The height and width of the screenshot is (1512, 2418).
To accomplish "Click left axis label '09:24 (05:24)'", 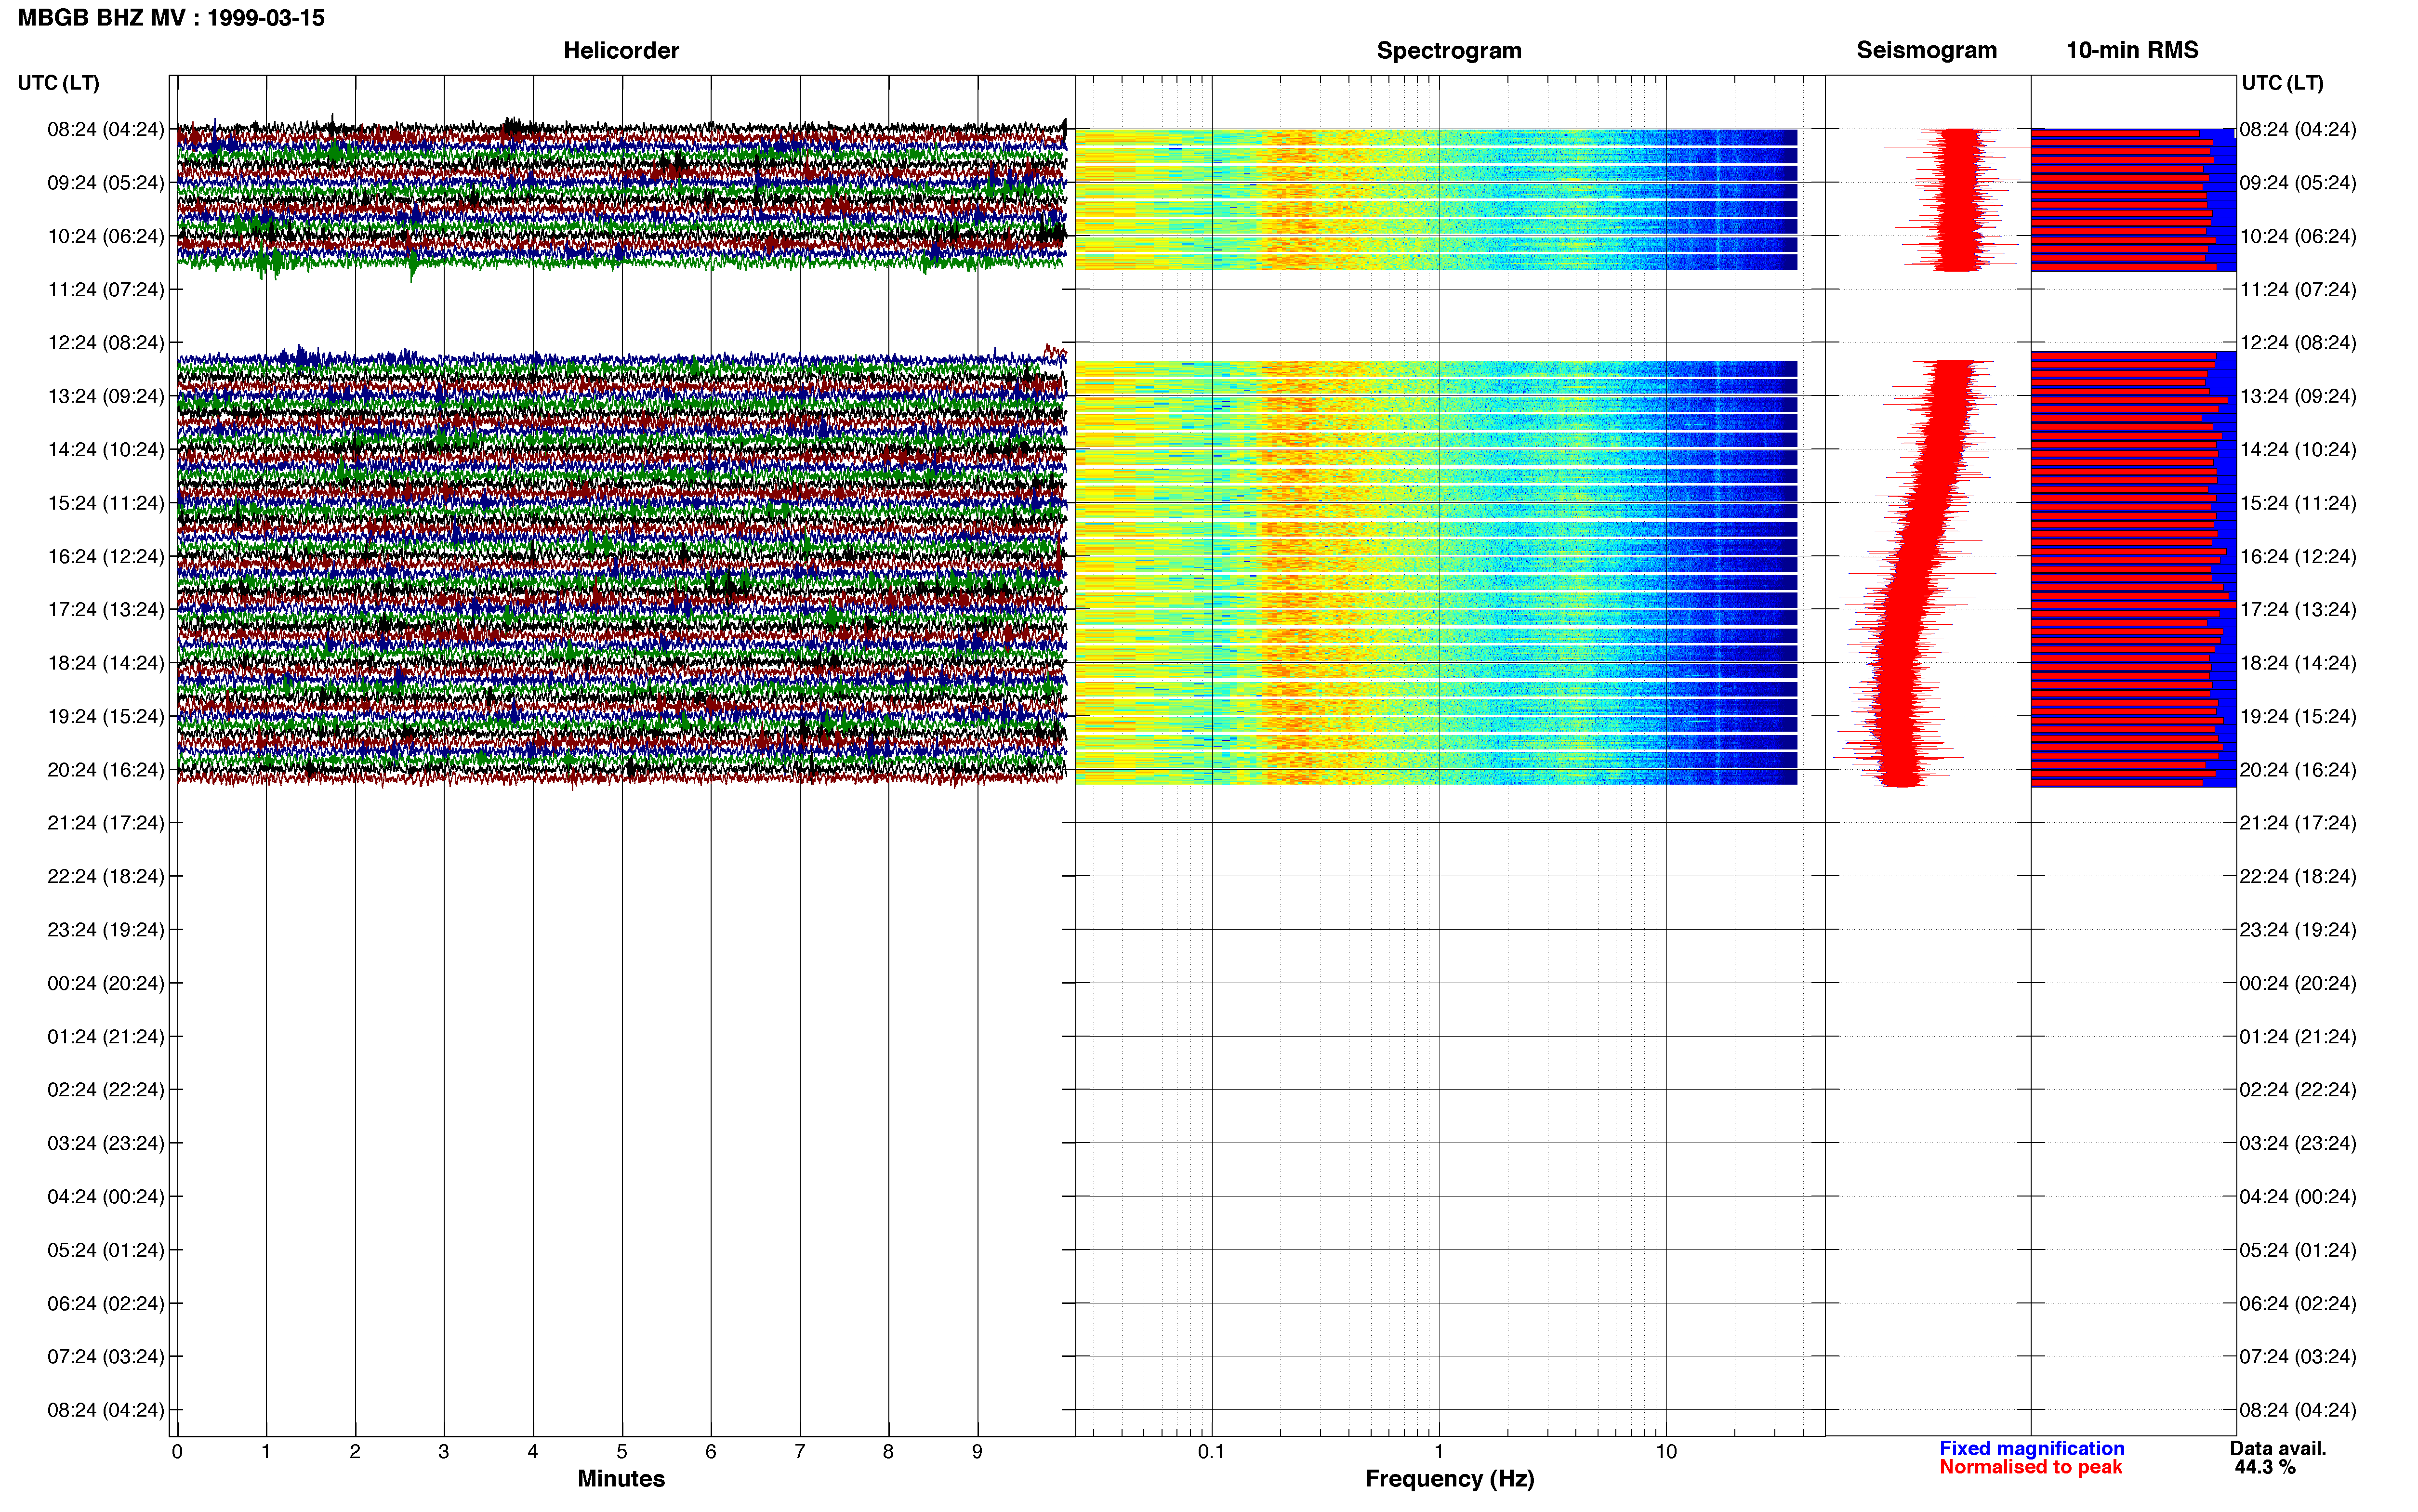I will (106, 182).
